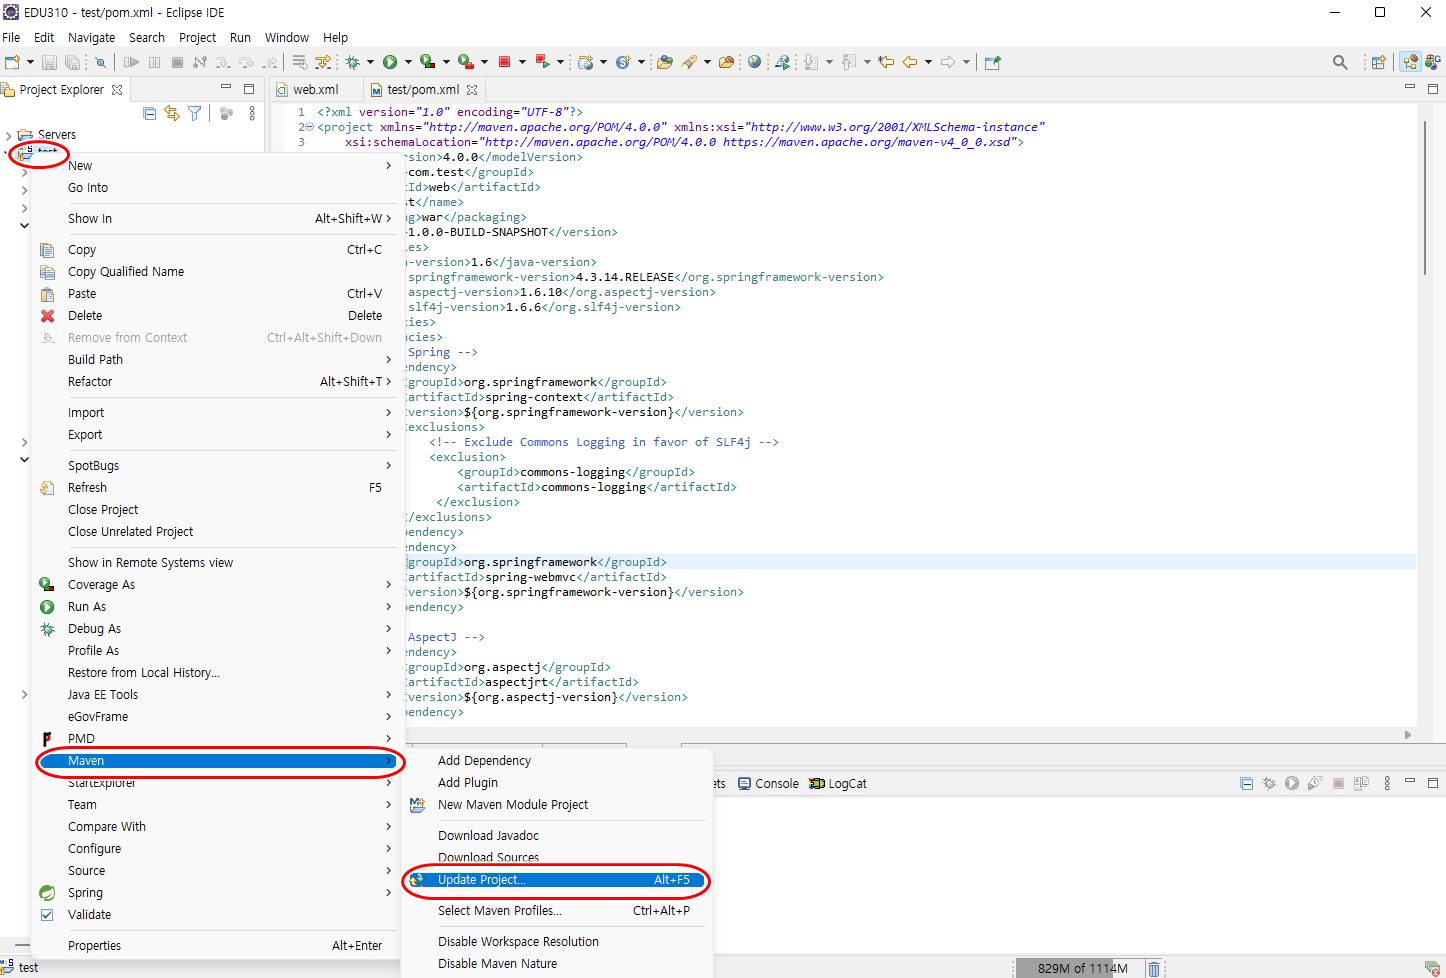The height and width of the screenshot is (978, 1446).
Task: Expand the Team submenu
Action: [x=388, y=805]
